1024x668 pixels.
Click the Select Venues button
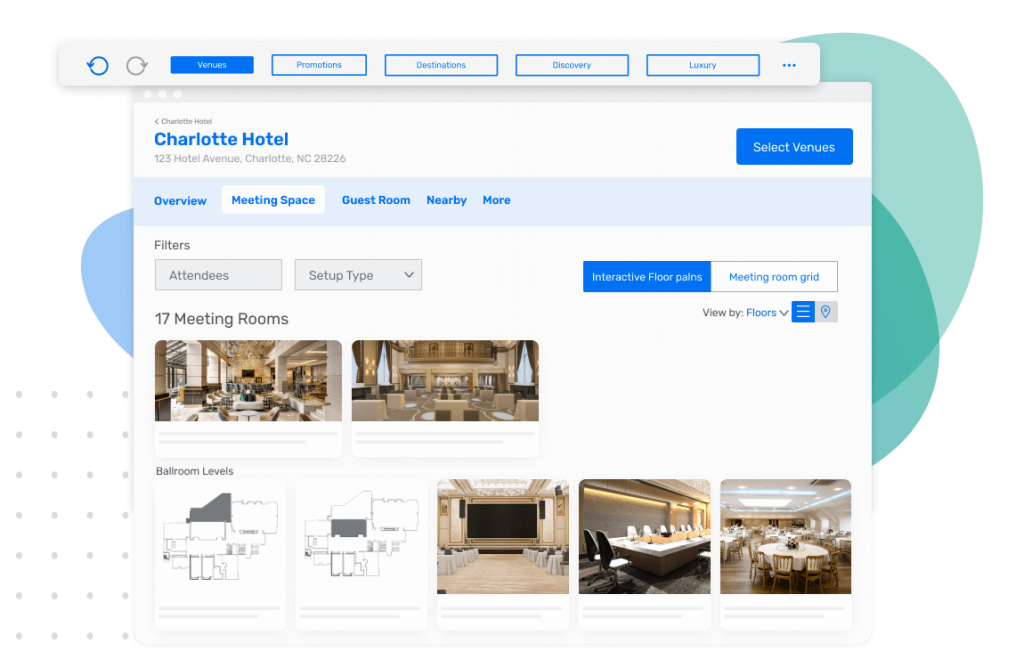(794, 146)
